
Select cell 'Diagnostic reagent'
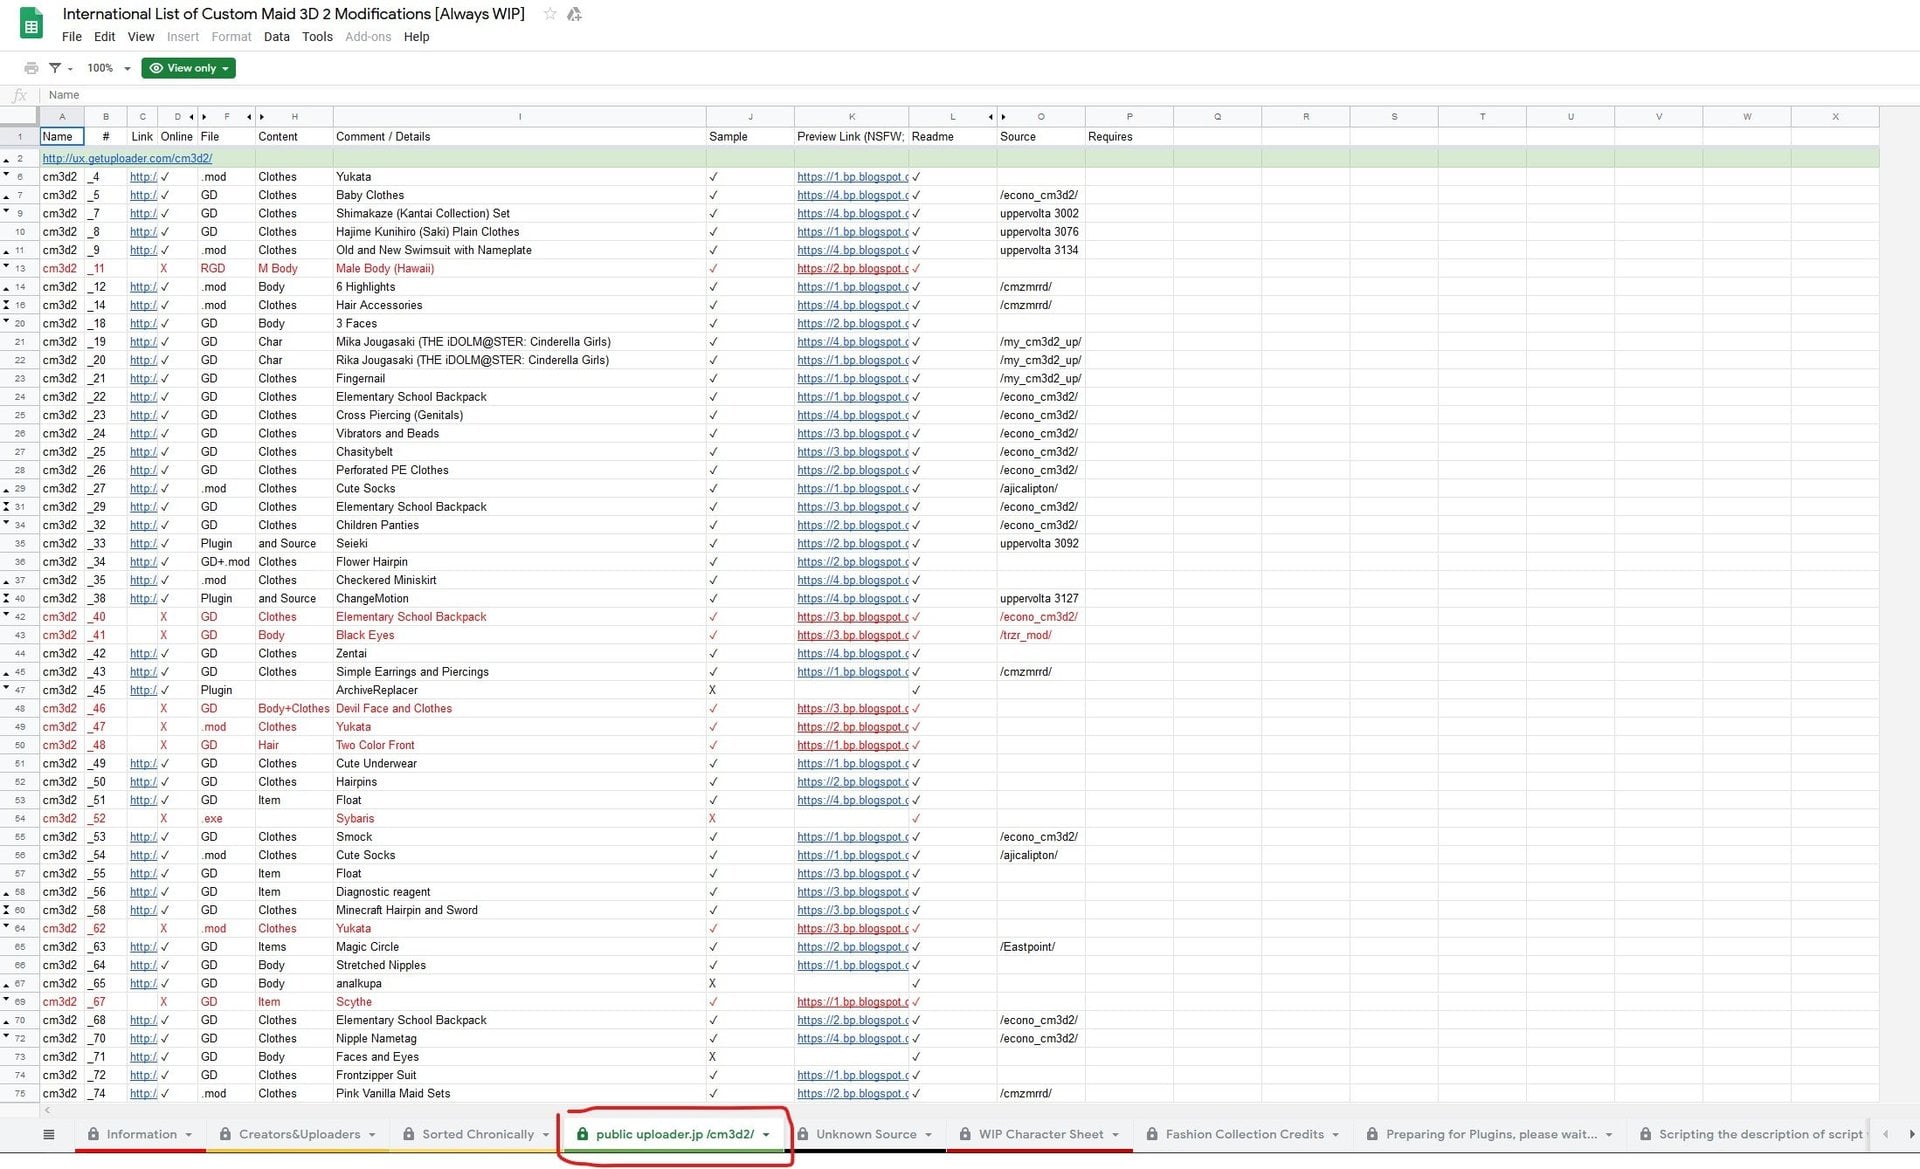coord(520,892)
